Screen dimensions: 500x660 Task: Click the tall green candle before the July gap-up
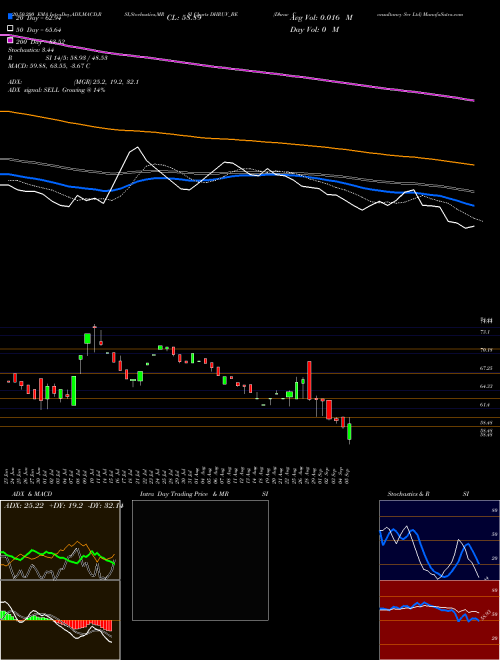(74, 391)
